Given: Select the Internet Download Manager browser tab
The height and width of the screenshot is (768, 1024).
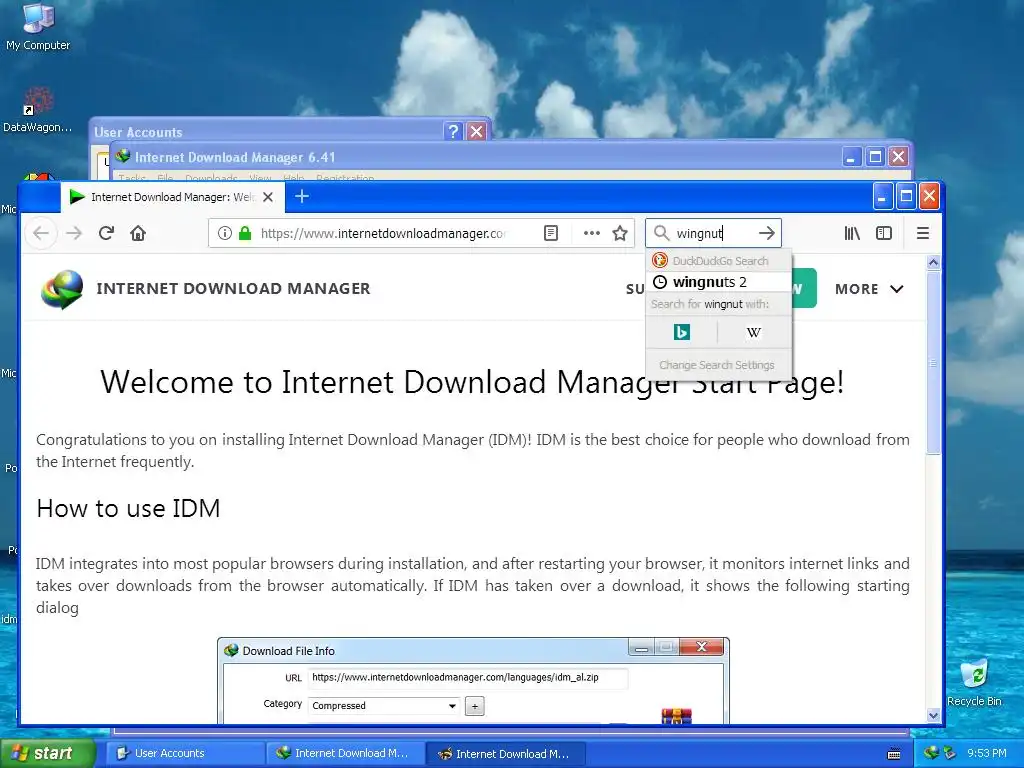Looking at the screenshot, I should 172,197.
